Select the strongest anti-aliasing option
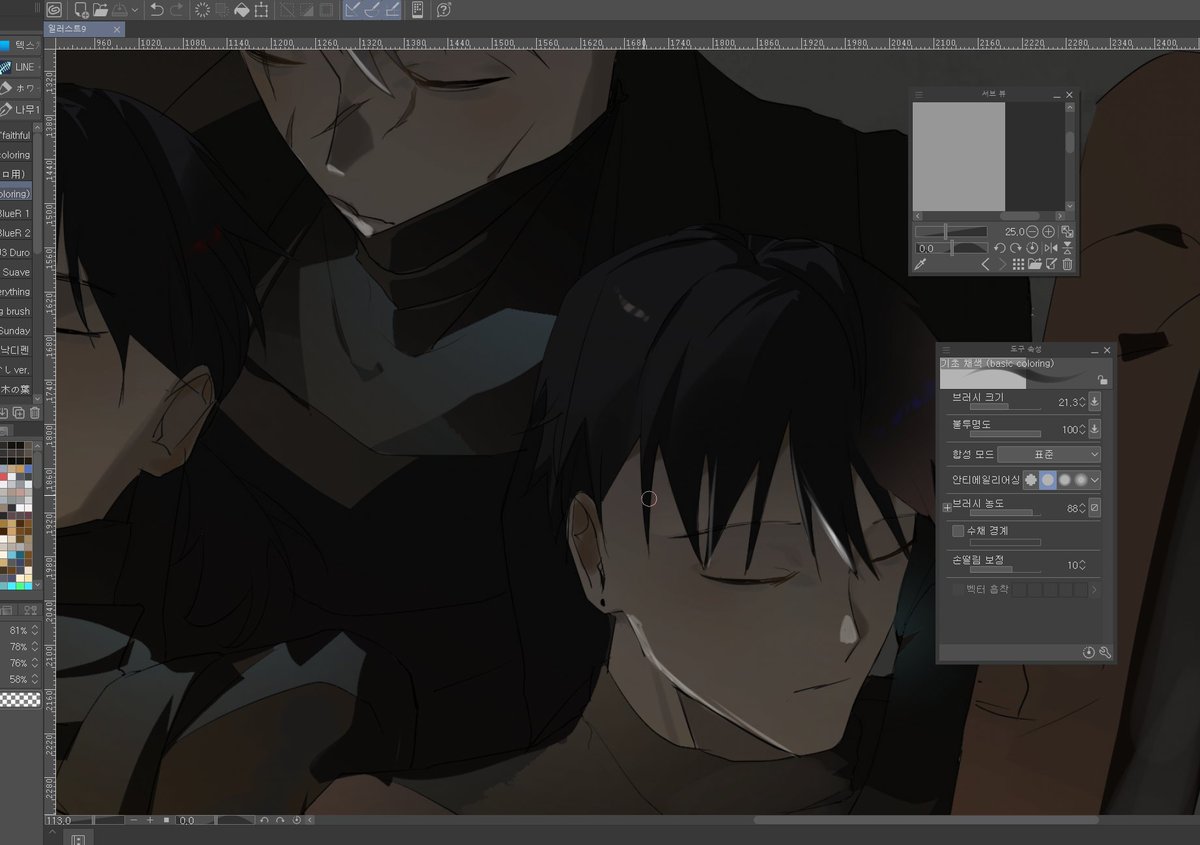This screenshot has width=1200, height=845. (1080, 480)
